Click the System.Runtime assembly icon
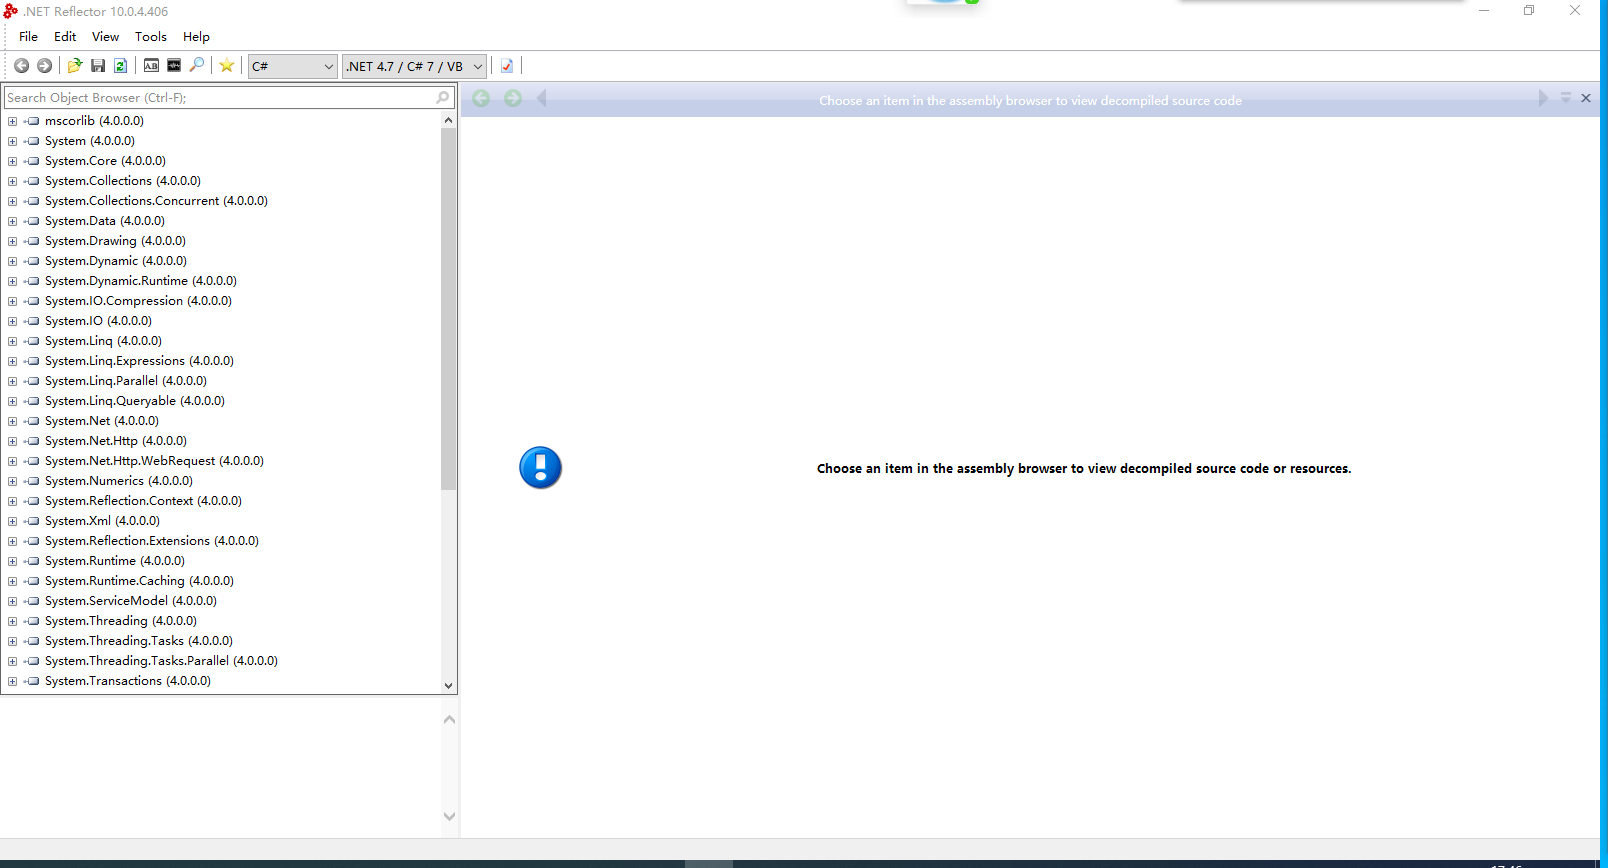 33,561
